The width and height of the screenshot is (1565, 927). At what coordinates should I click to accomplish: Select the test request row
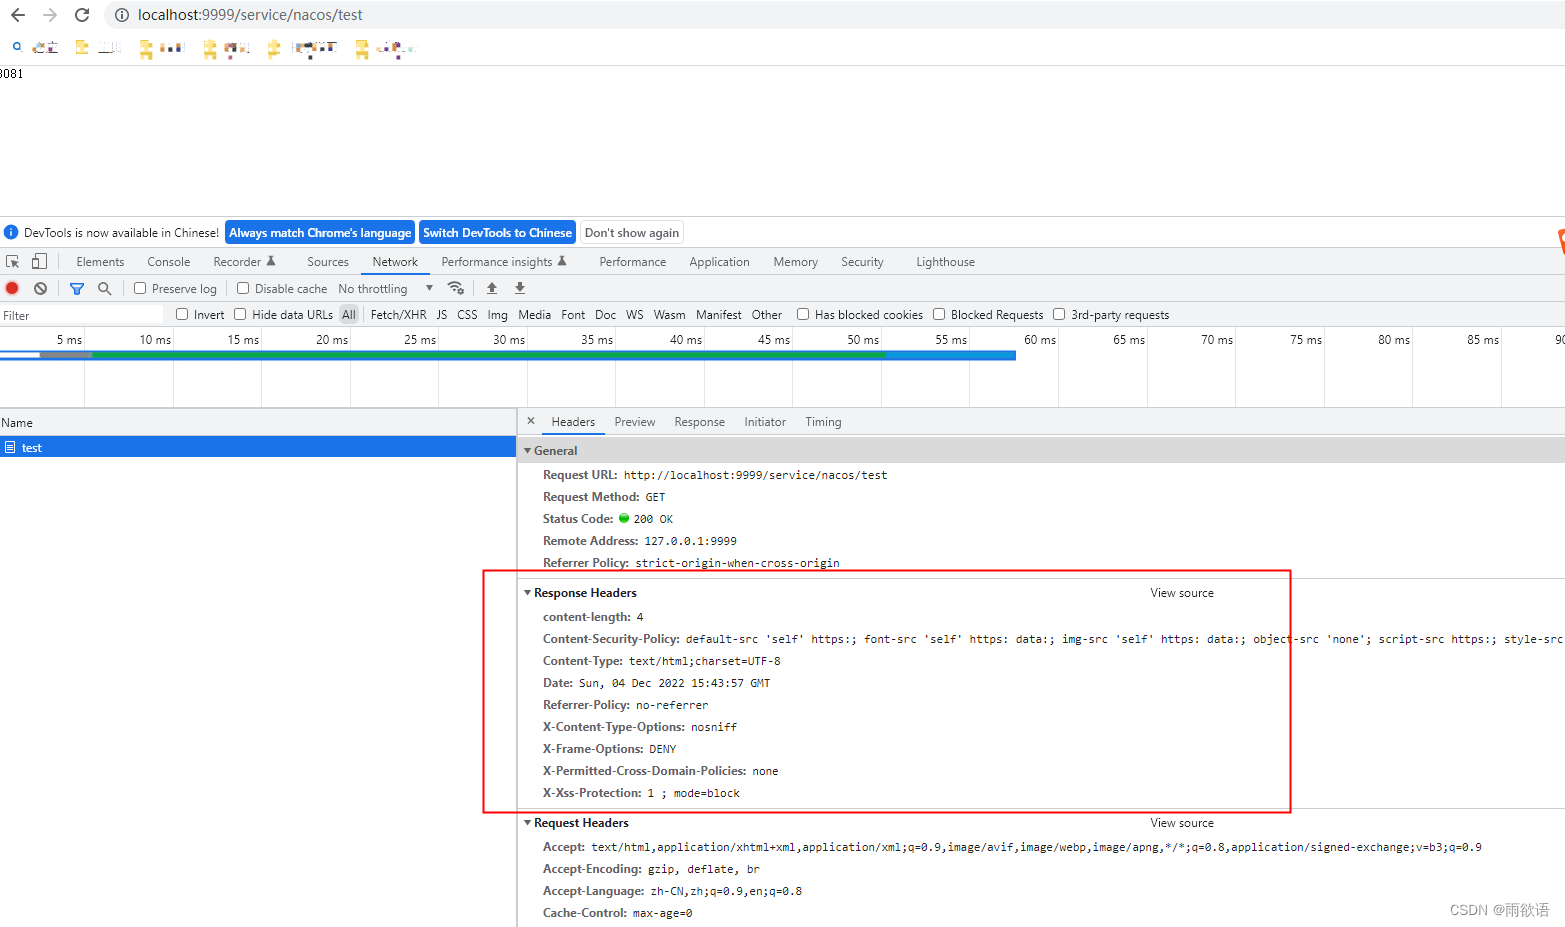click(258, 447)
